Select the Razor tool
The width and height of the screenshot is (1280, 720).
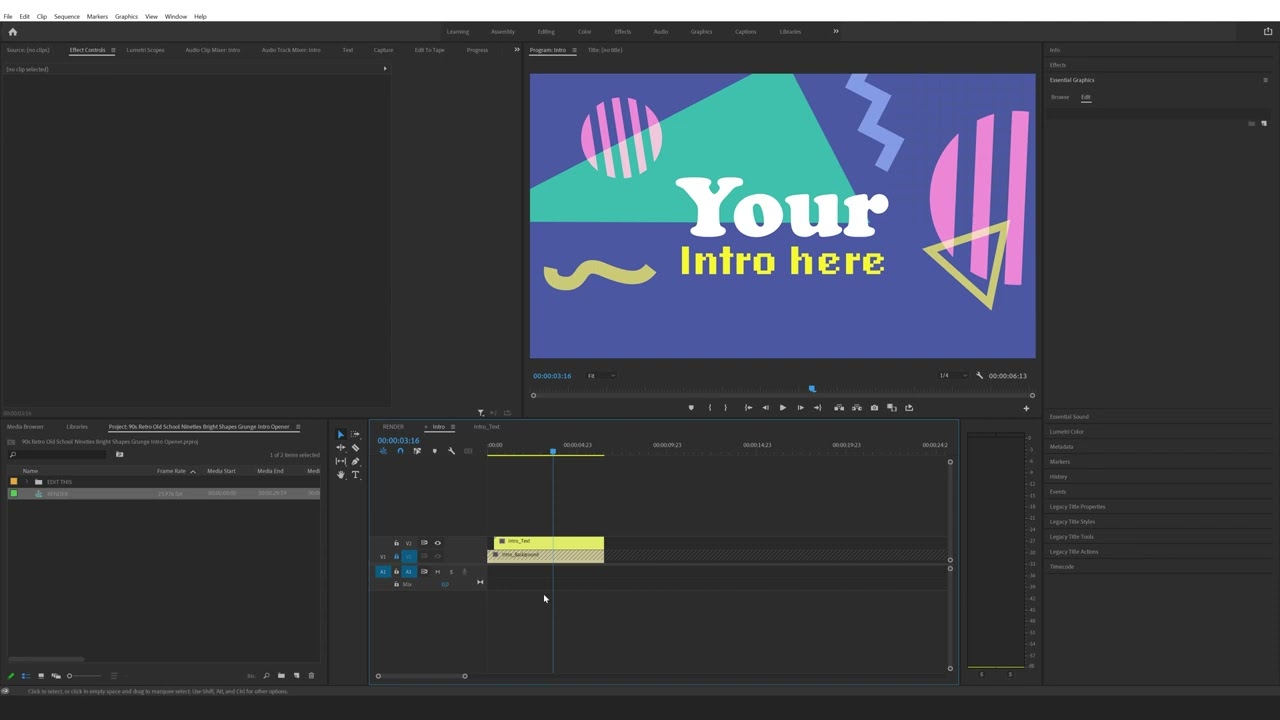tap(355, 448)
